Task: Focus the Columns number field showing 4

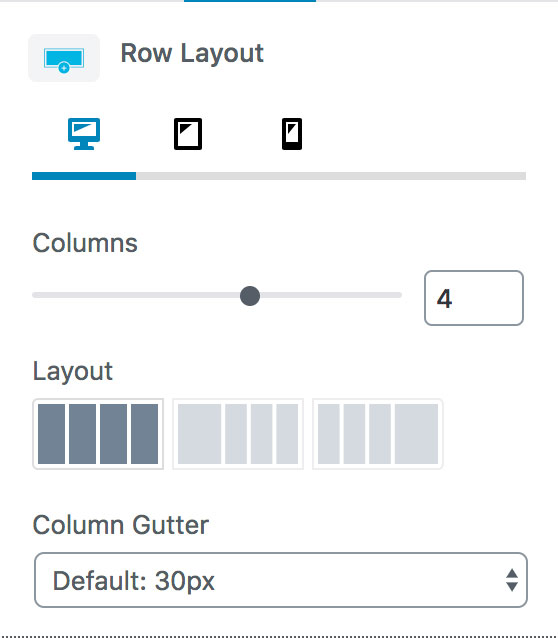Action: coord(474,298)
